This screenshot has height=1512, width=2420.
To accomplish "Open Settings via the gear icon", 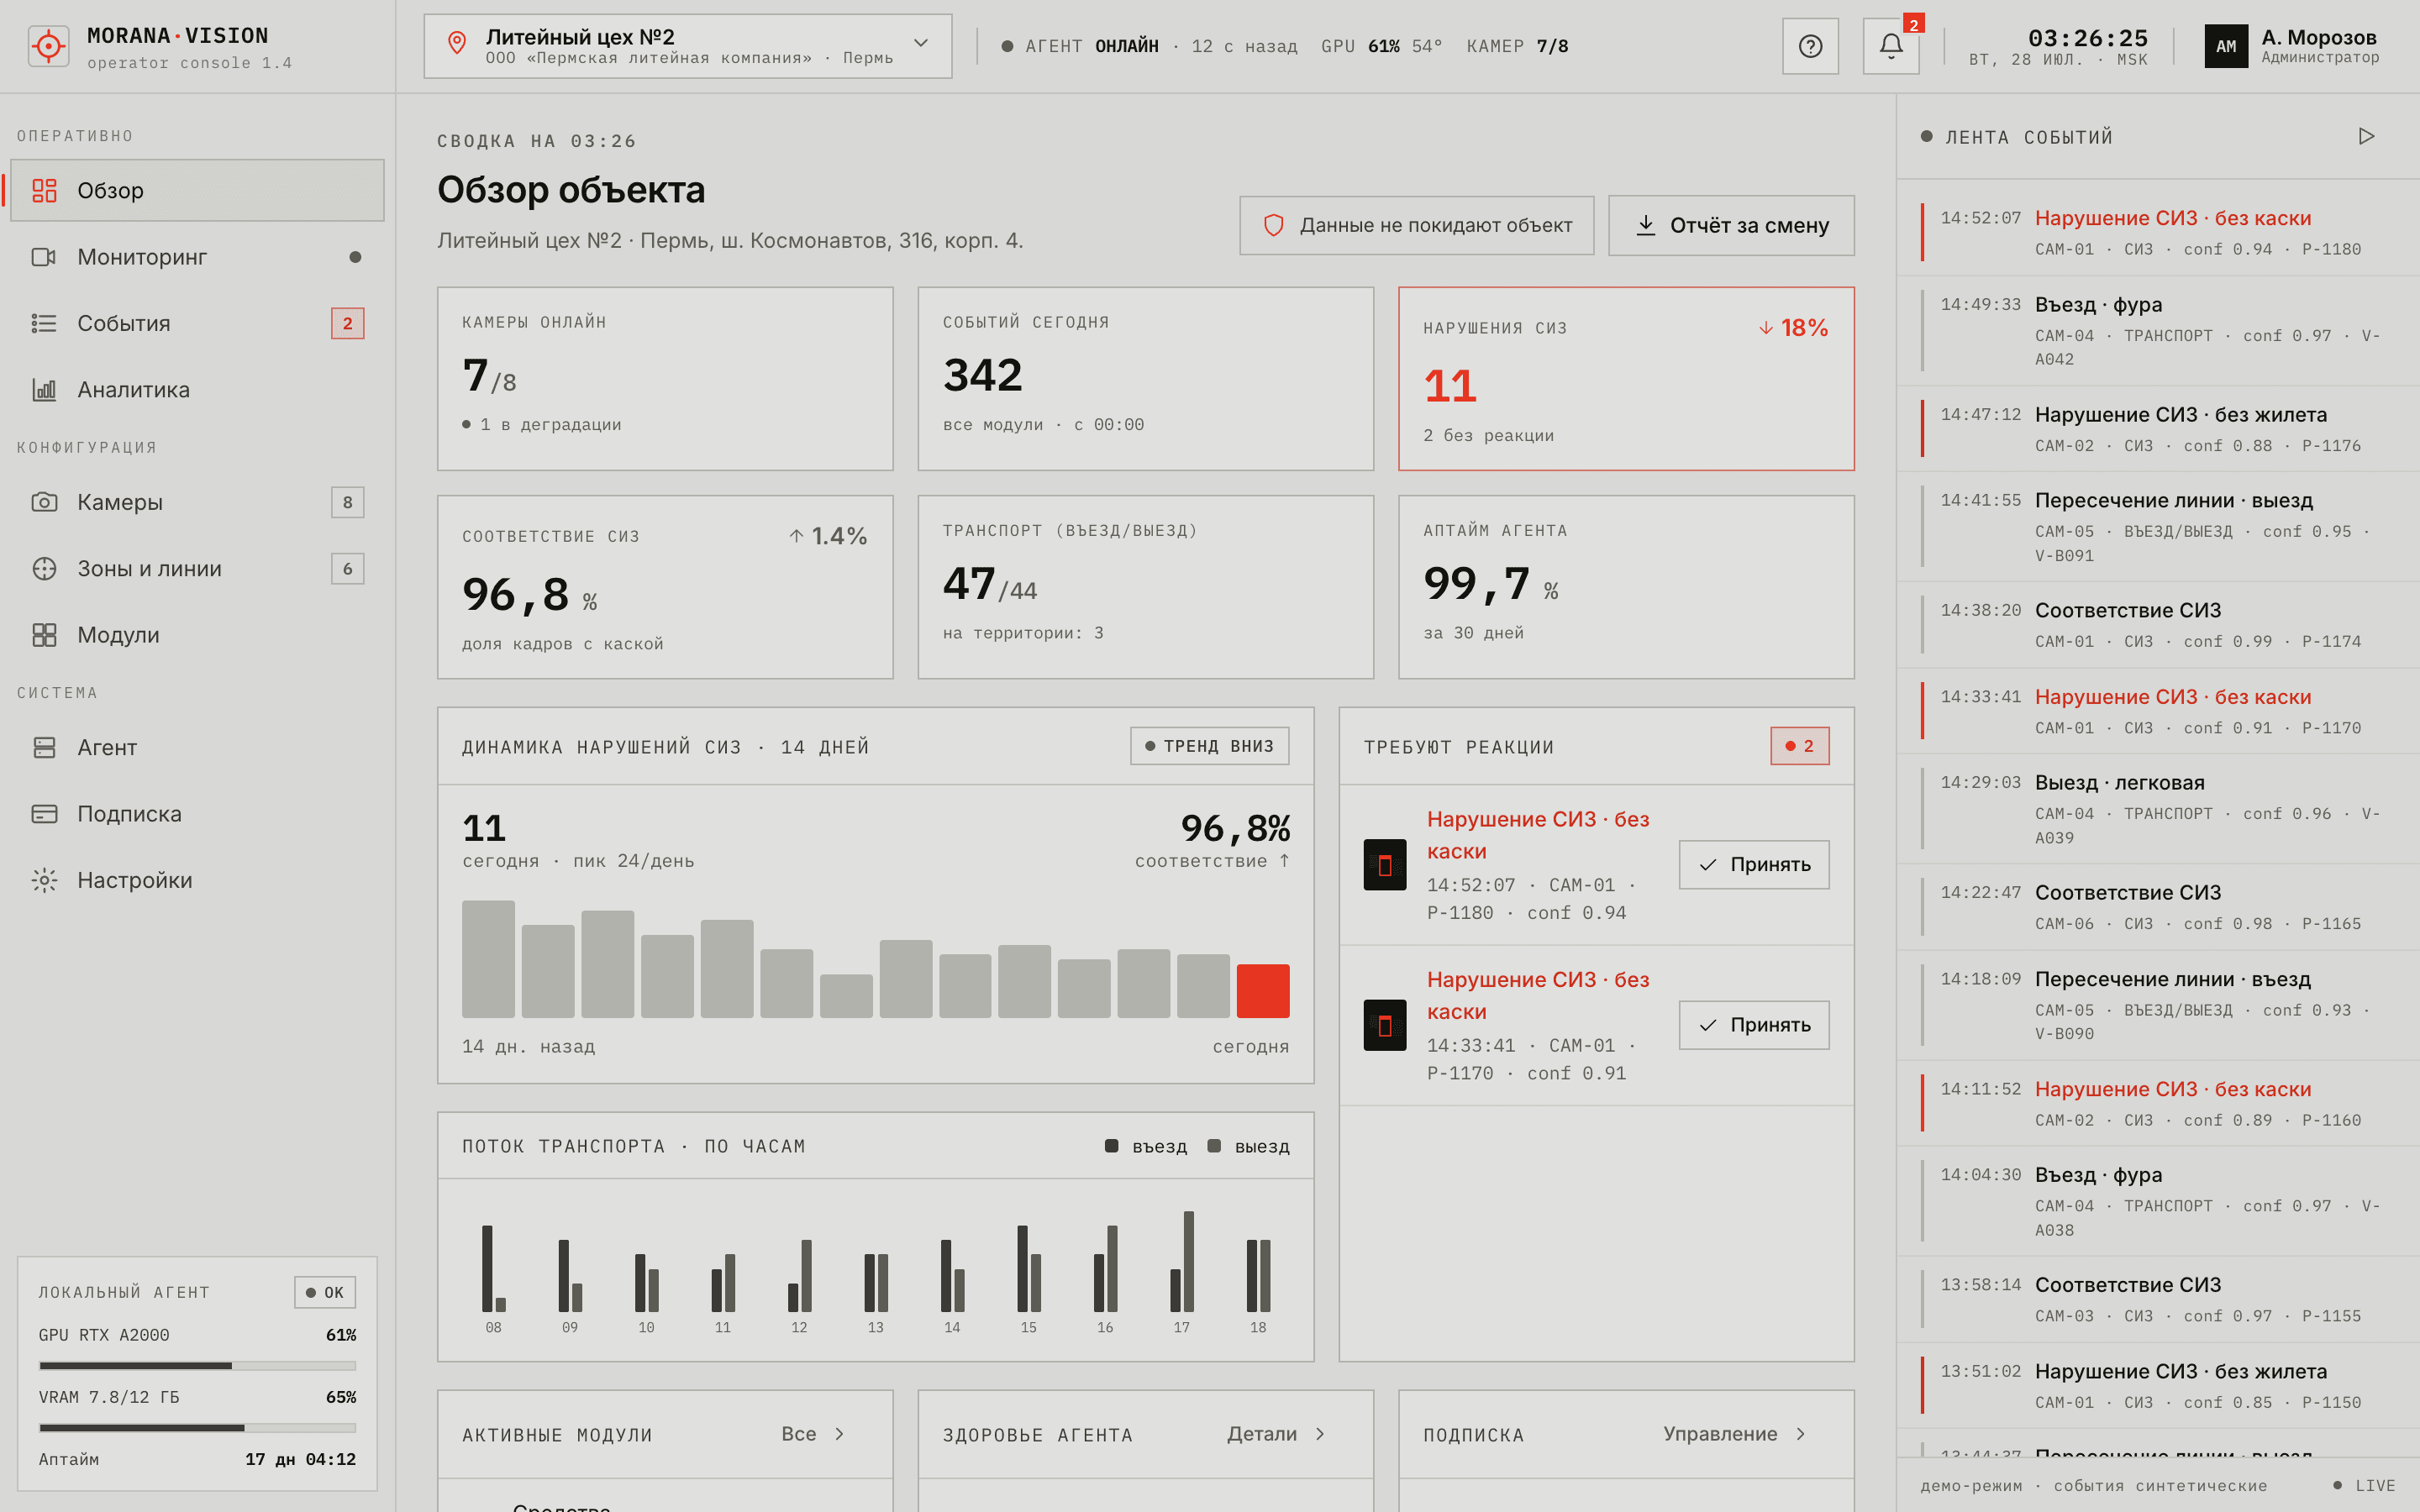I will click(x=44, y=880).
